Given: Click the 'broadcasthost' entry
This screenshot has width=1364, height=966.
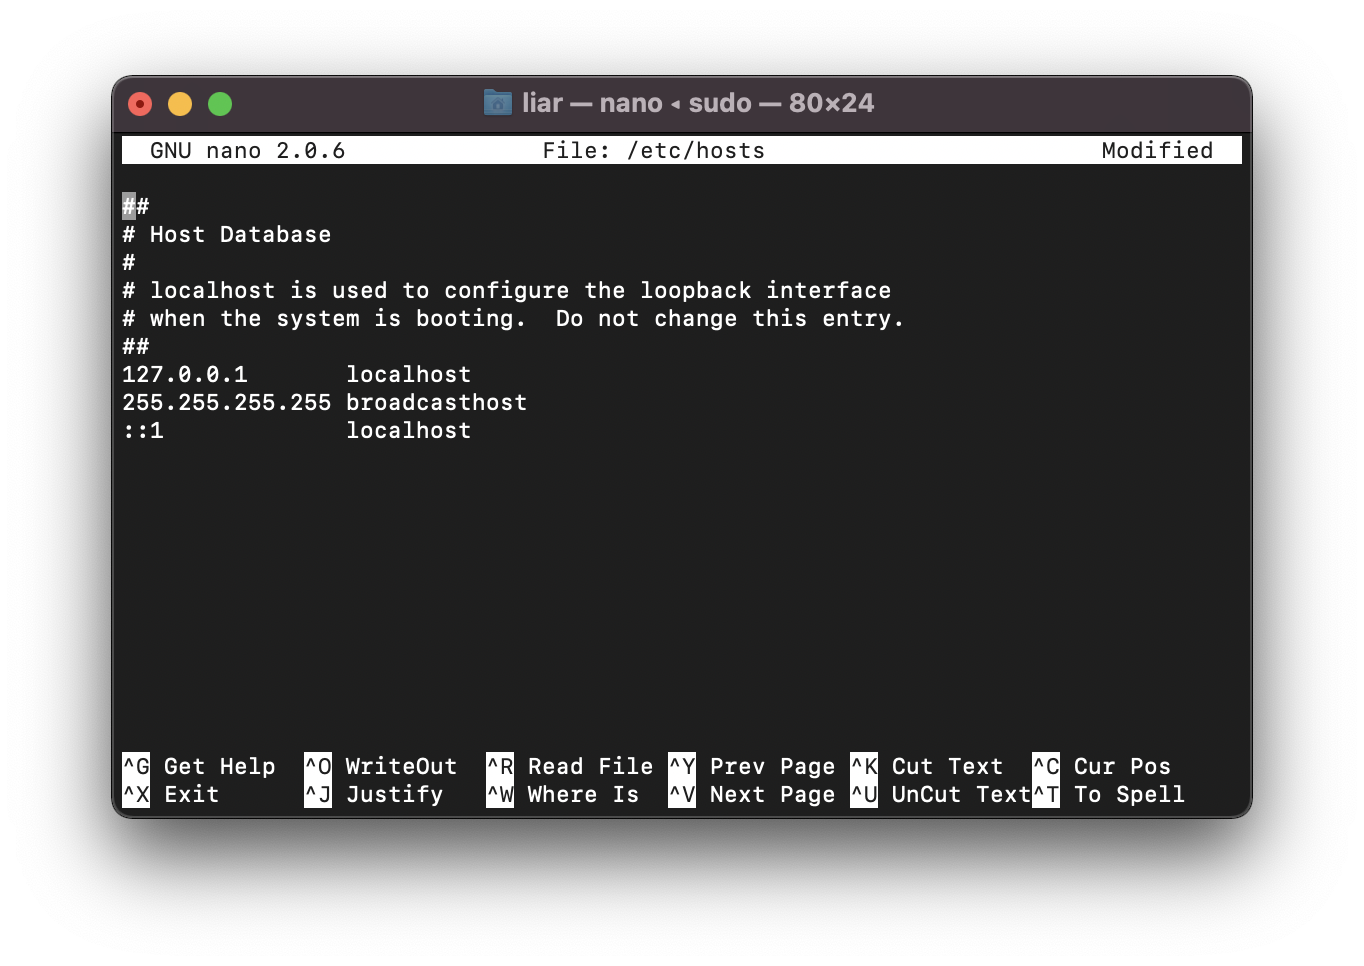Looking at the screenshot, I should pos(436,402).
